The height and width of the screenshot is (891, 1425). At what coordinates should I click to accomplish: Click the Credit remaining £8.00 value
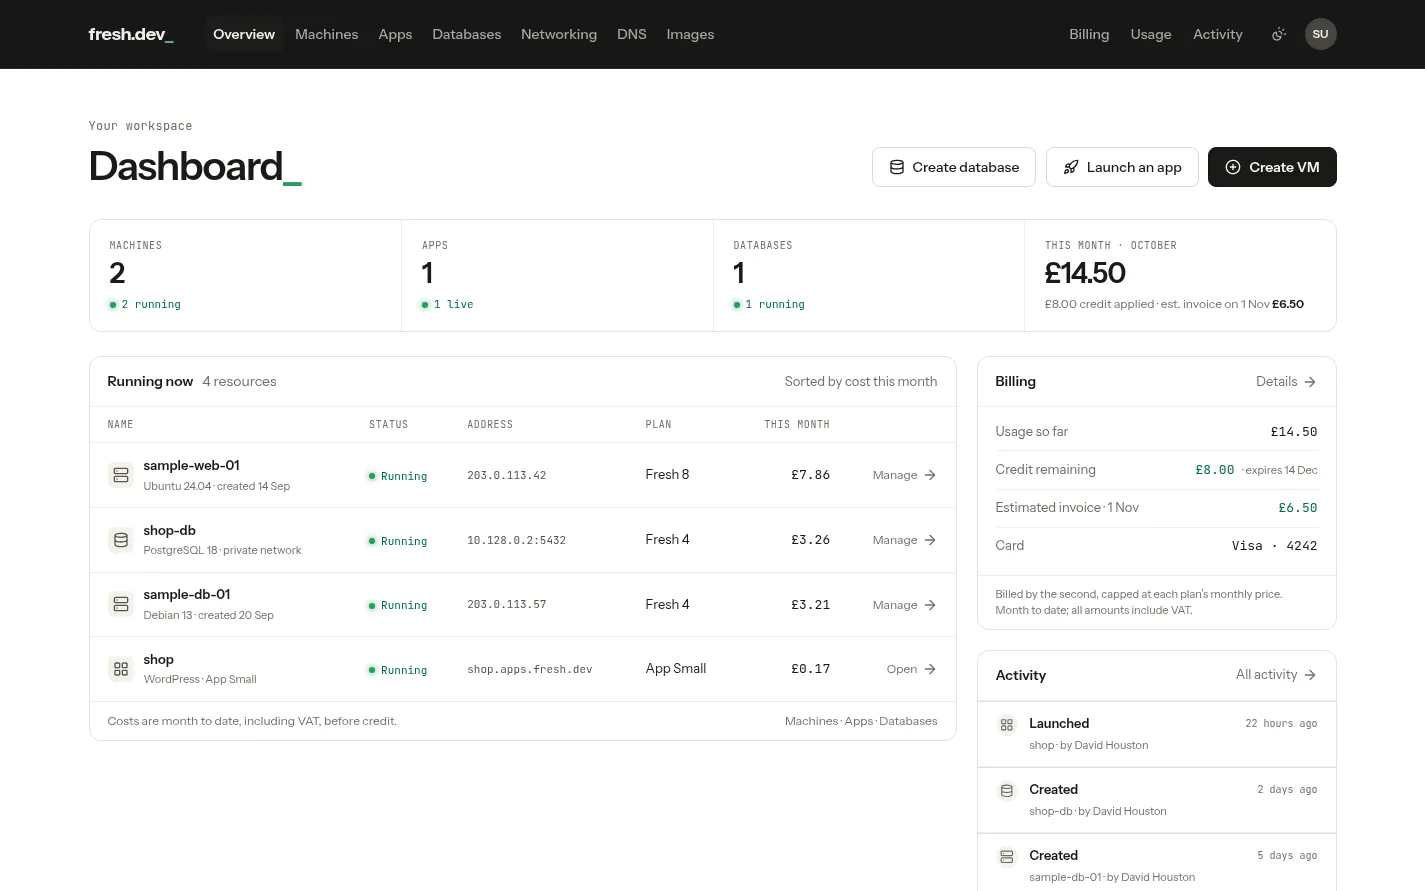coord(1214,470)
